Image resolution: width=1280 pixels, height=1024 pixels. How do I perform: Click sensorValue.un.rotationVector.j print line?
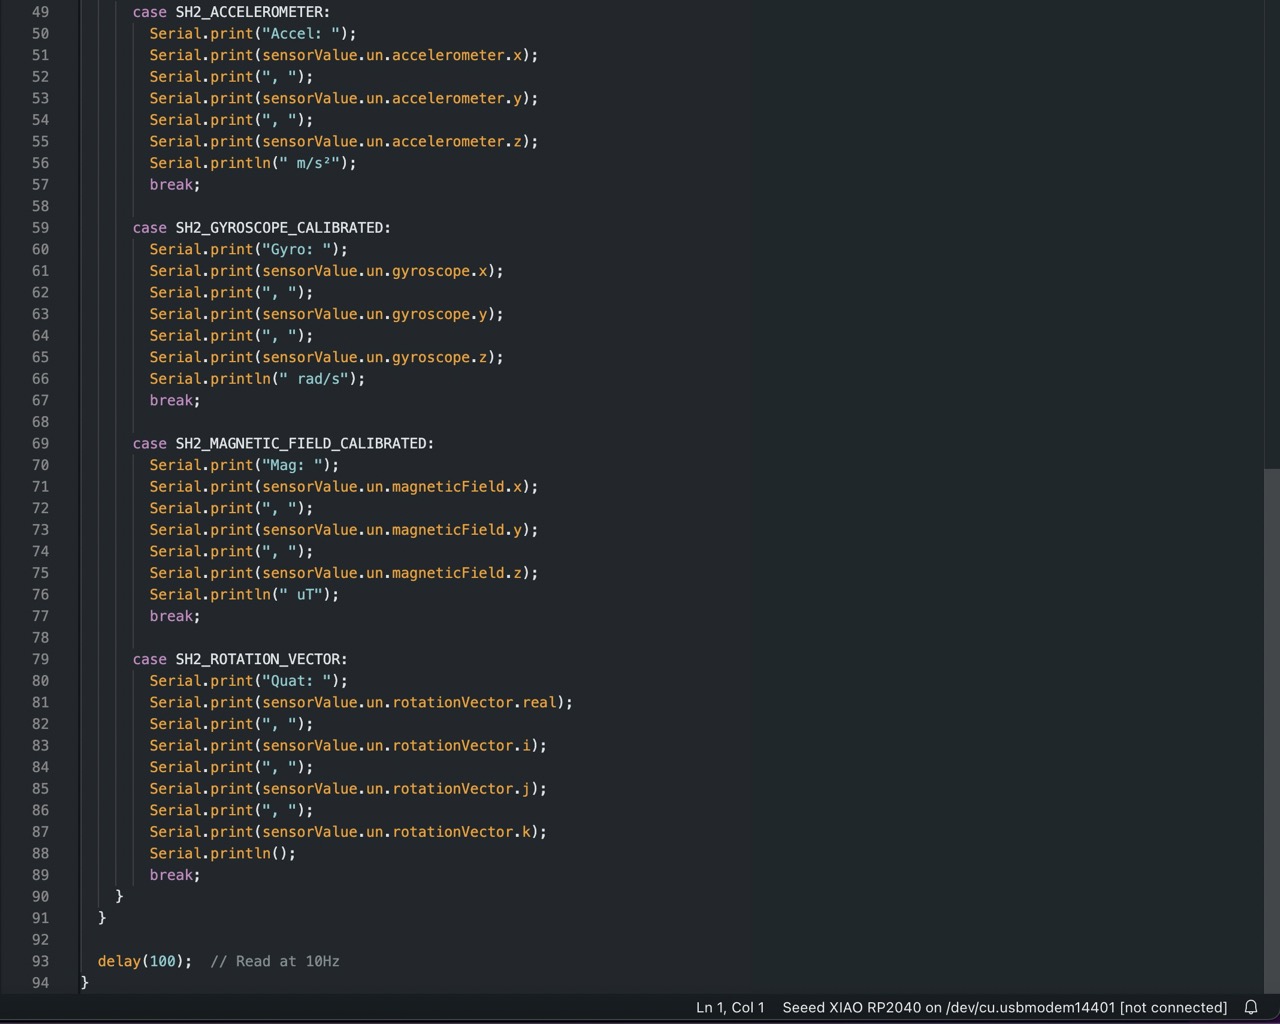pos(348,789)
